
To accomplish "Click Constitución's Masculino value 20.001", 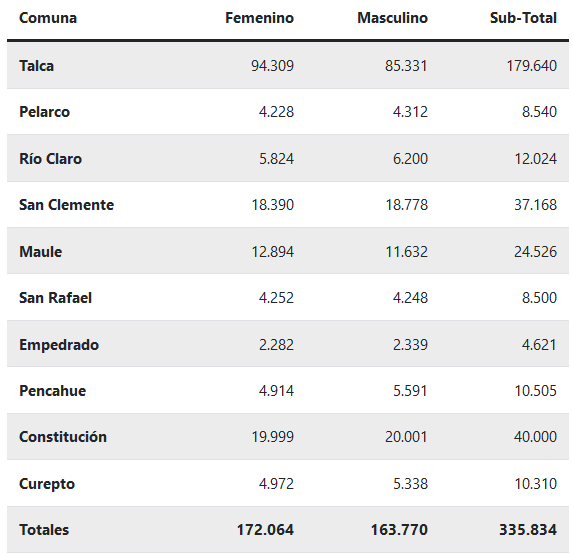I will click(406, 436).
